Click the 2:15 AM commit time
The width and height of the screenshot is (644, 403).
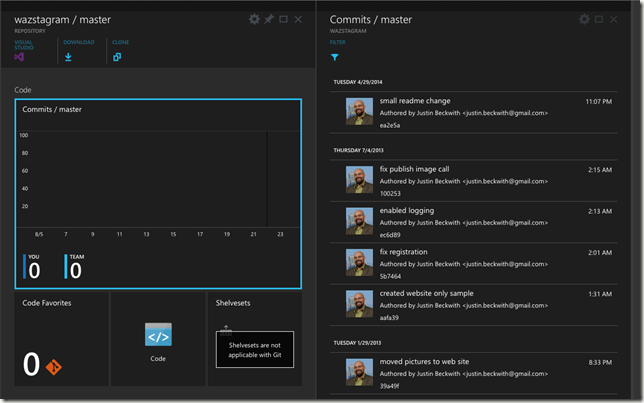click(600, 170)
